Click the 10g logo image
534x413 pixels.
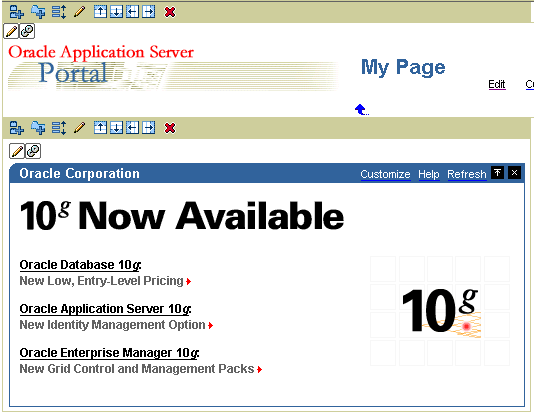[x=440, y=311]
